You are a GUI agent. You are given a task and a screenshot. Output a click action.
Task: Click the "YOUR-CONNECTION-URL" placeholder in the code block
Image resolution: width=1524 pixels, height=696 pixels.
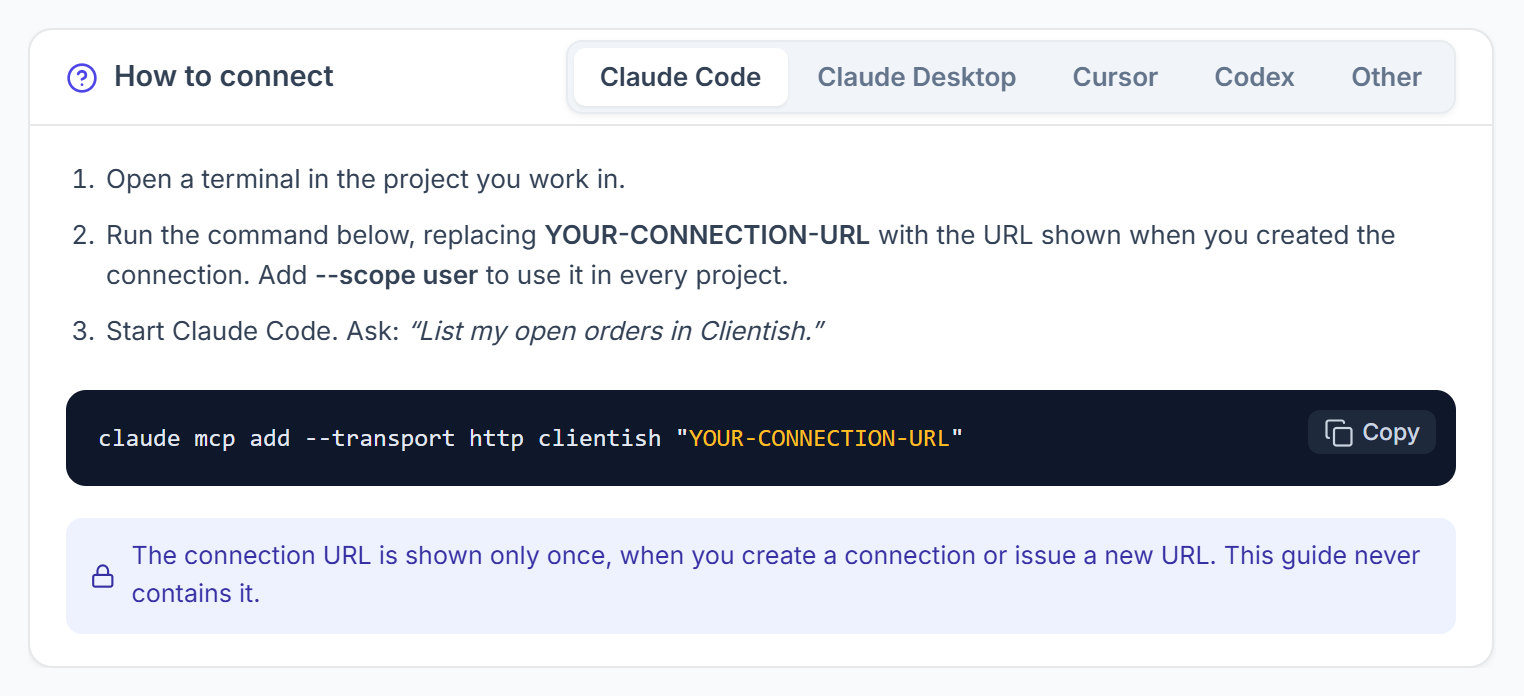[819, 438]
